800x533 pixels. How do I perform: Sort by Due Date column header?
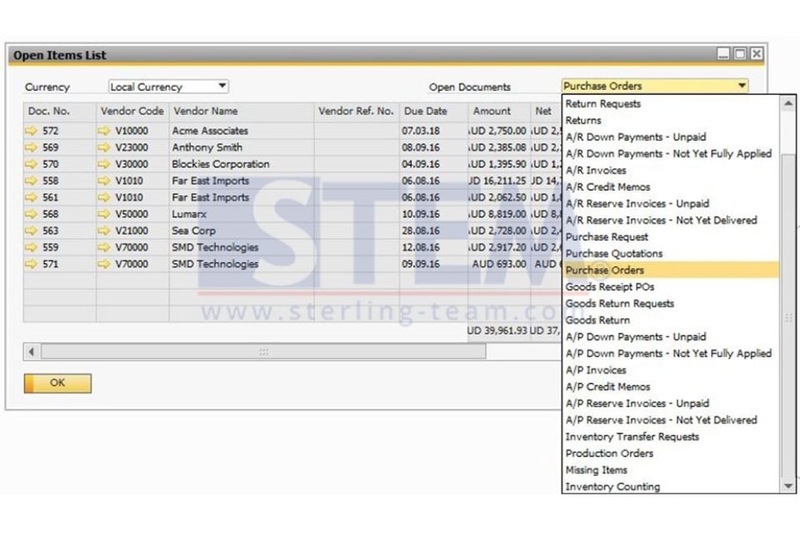(x=425, y=111)
